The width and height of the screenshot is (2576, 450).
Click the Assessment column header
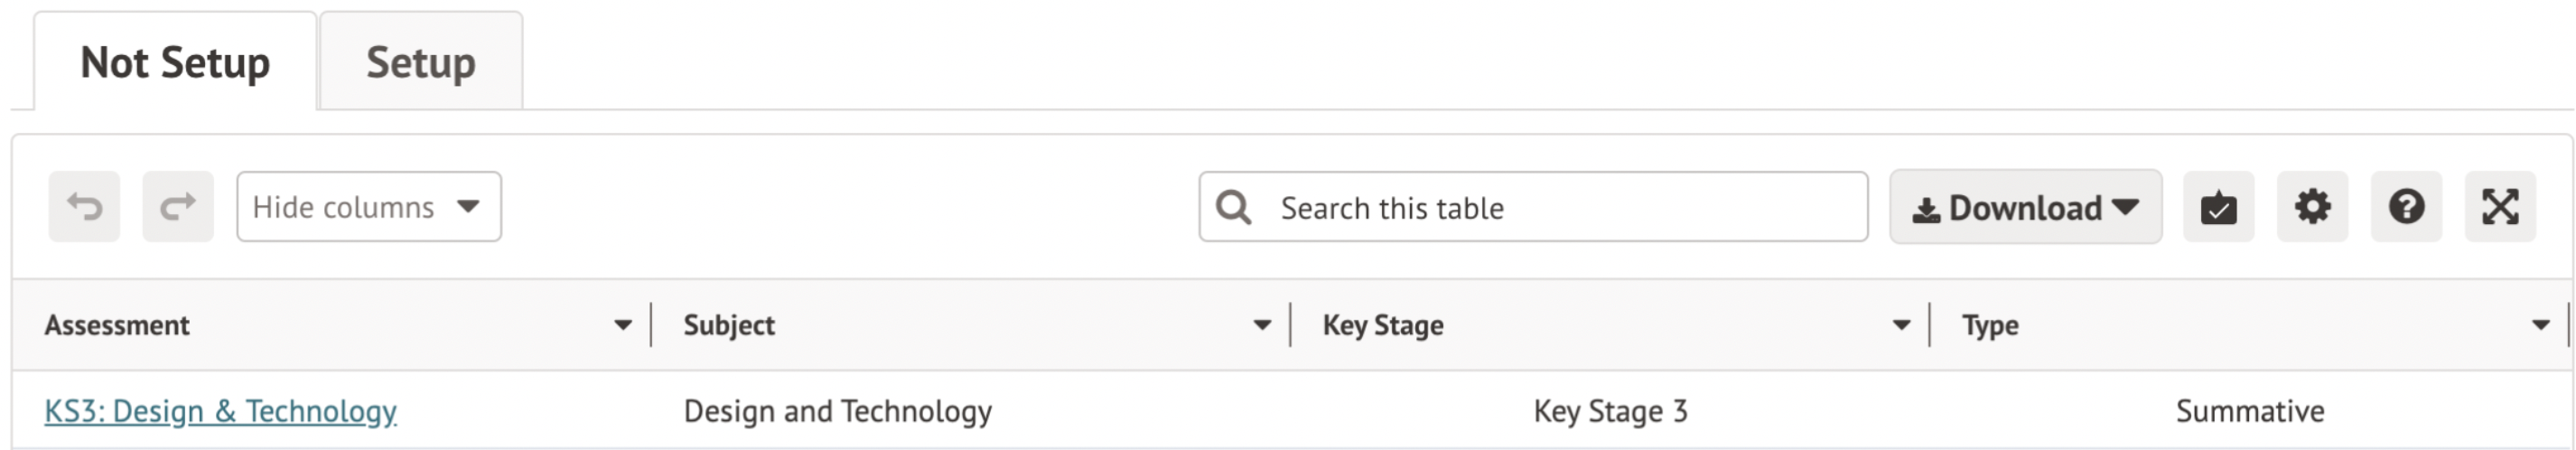pyautogui.click(x=117, y=325)
